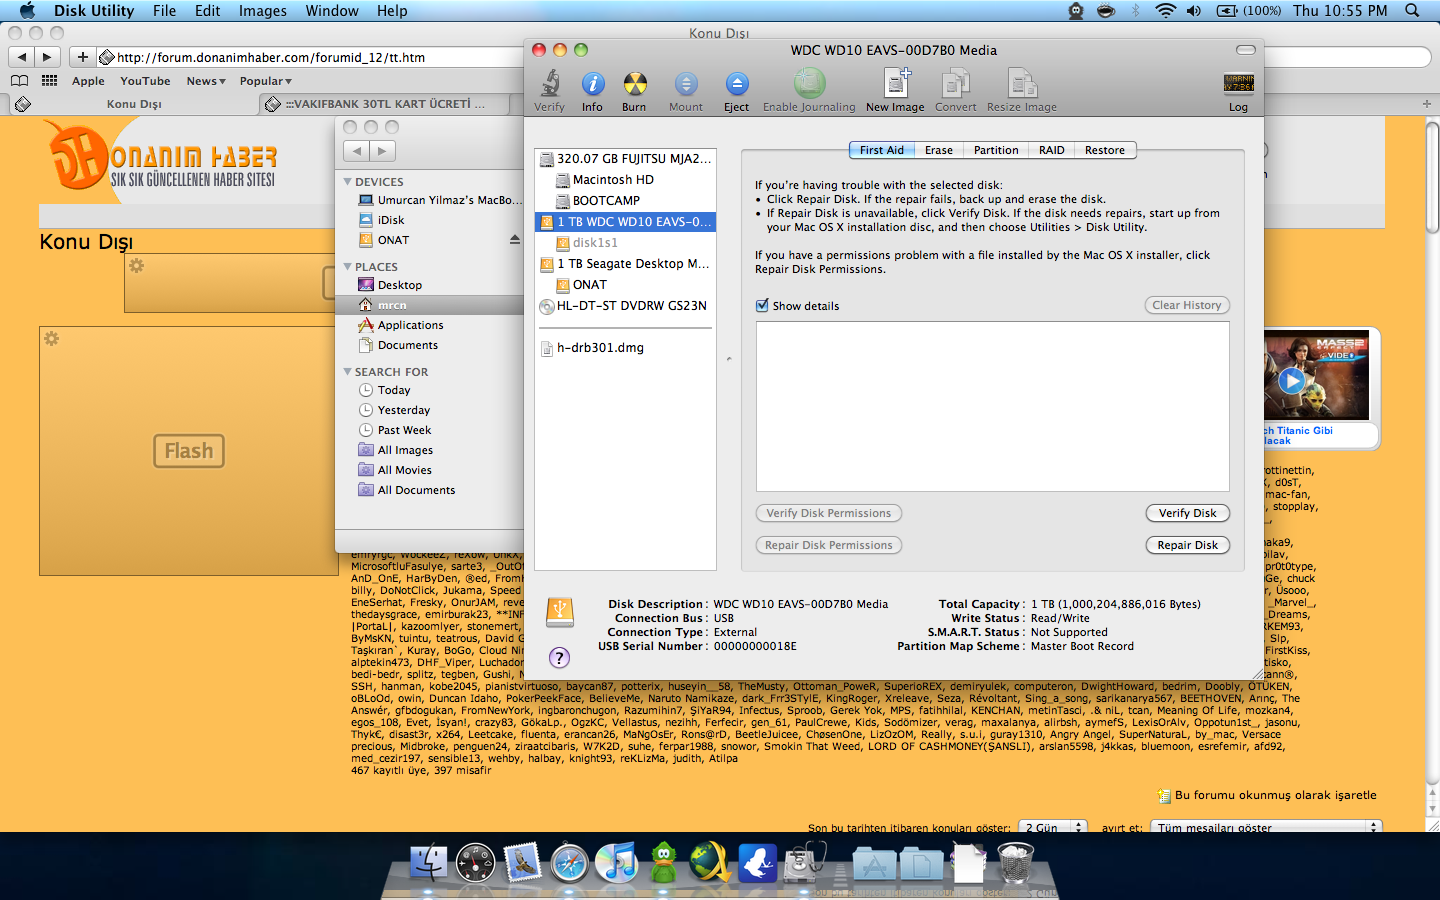This screenshot has height=900, width=1440.
Task: Open Safari's Top Sites grid icon
Action: point(49,81)
